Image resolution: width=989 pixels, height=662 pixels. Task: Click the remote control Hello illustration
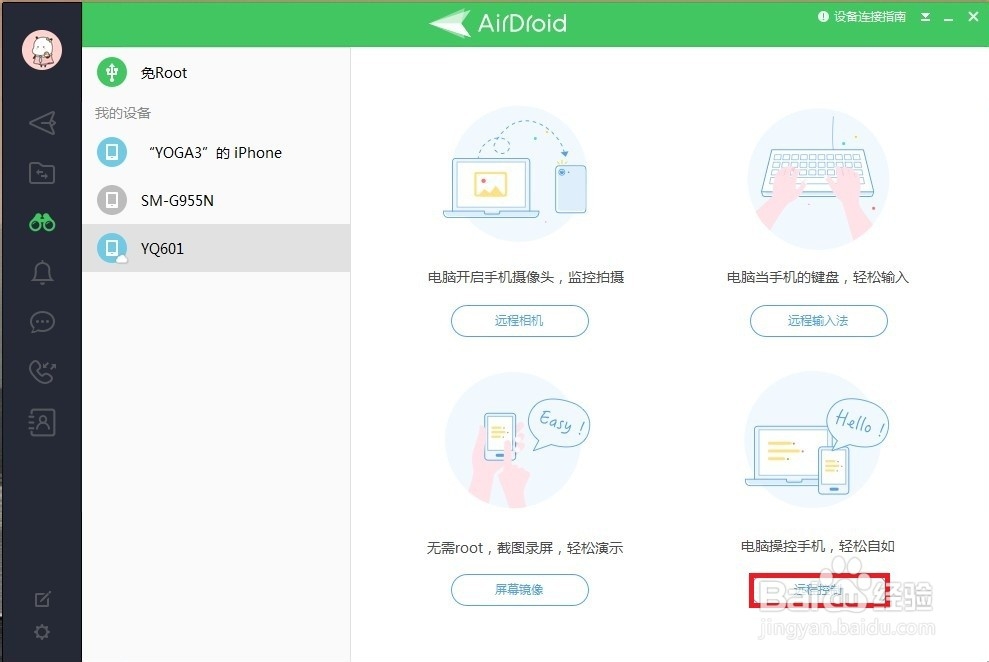click(817, 440)
